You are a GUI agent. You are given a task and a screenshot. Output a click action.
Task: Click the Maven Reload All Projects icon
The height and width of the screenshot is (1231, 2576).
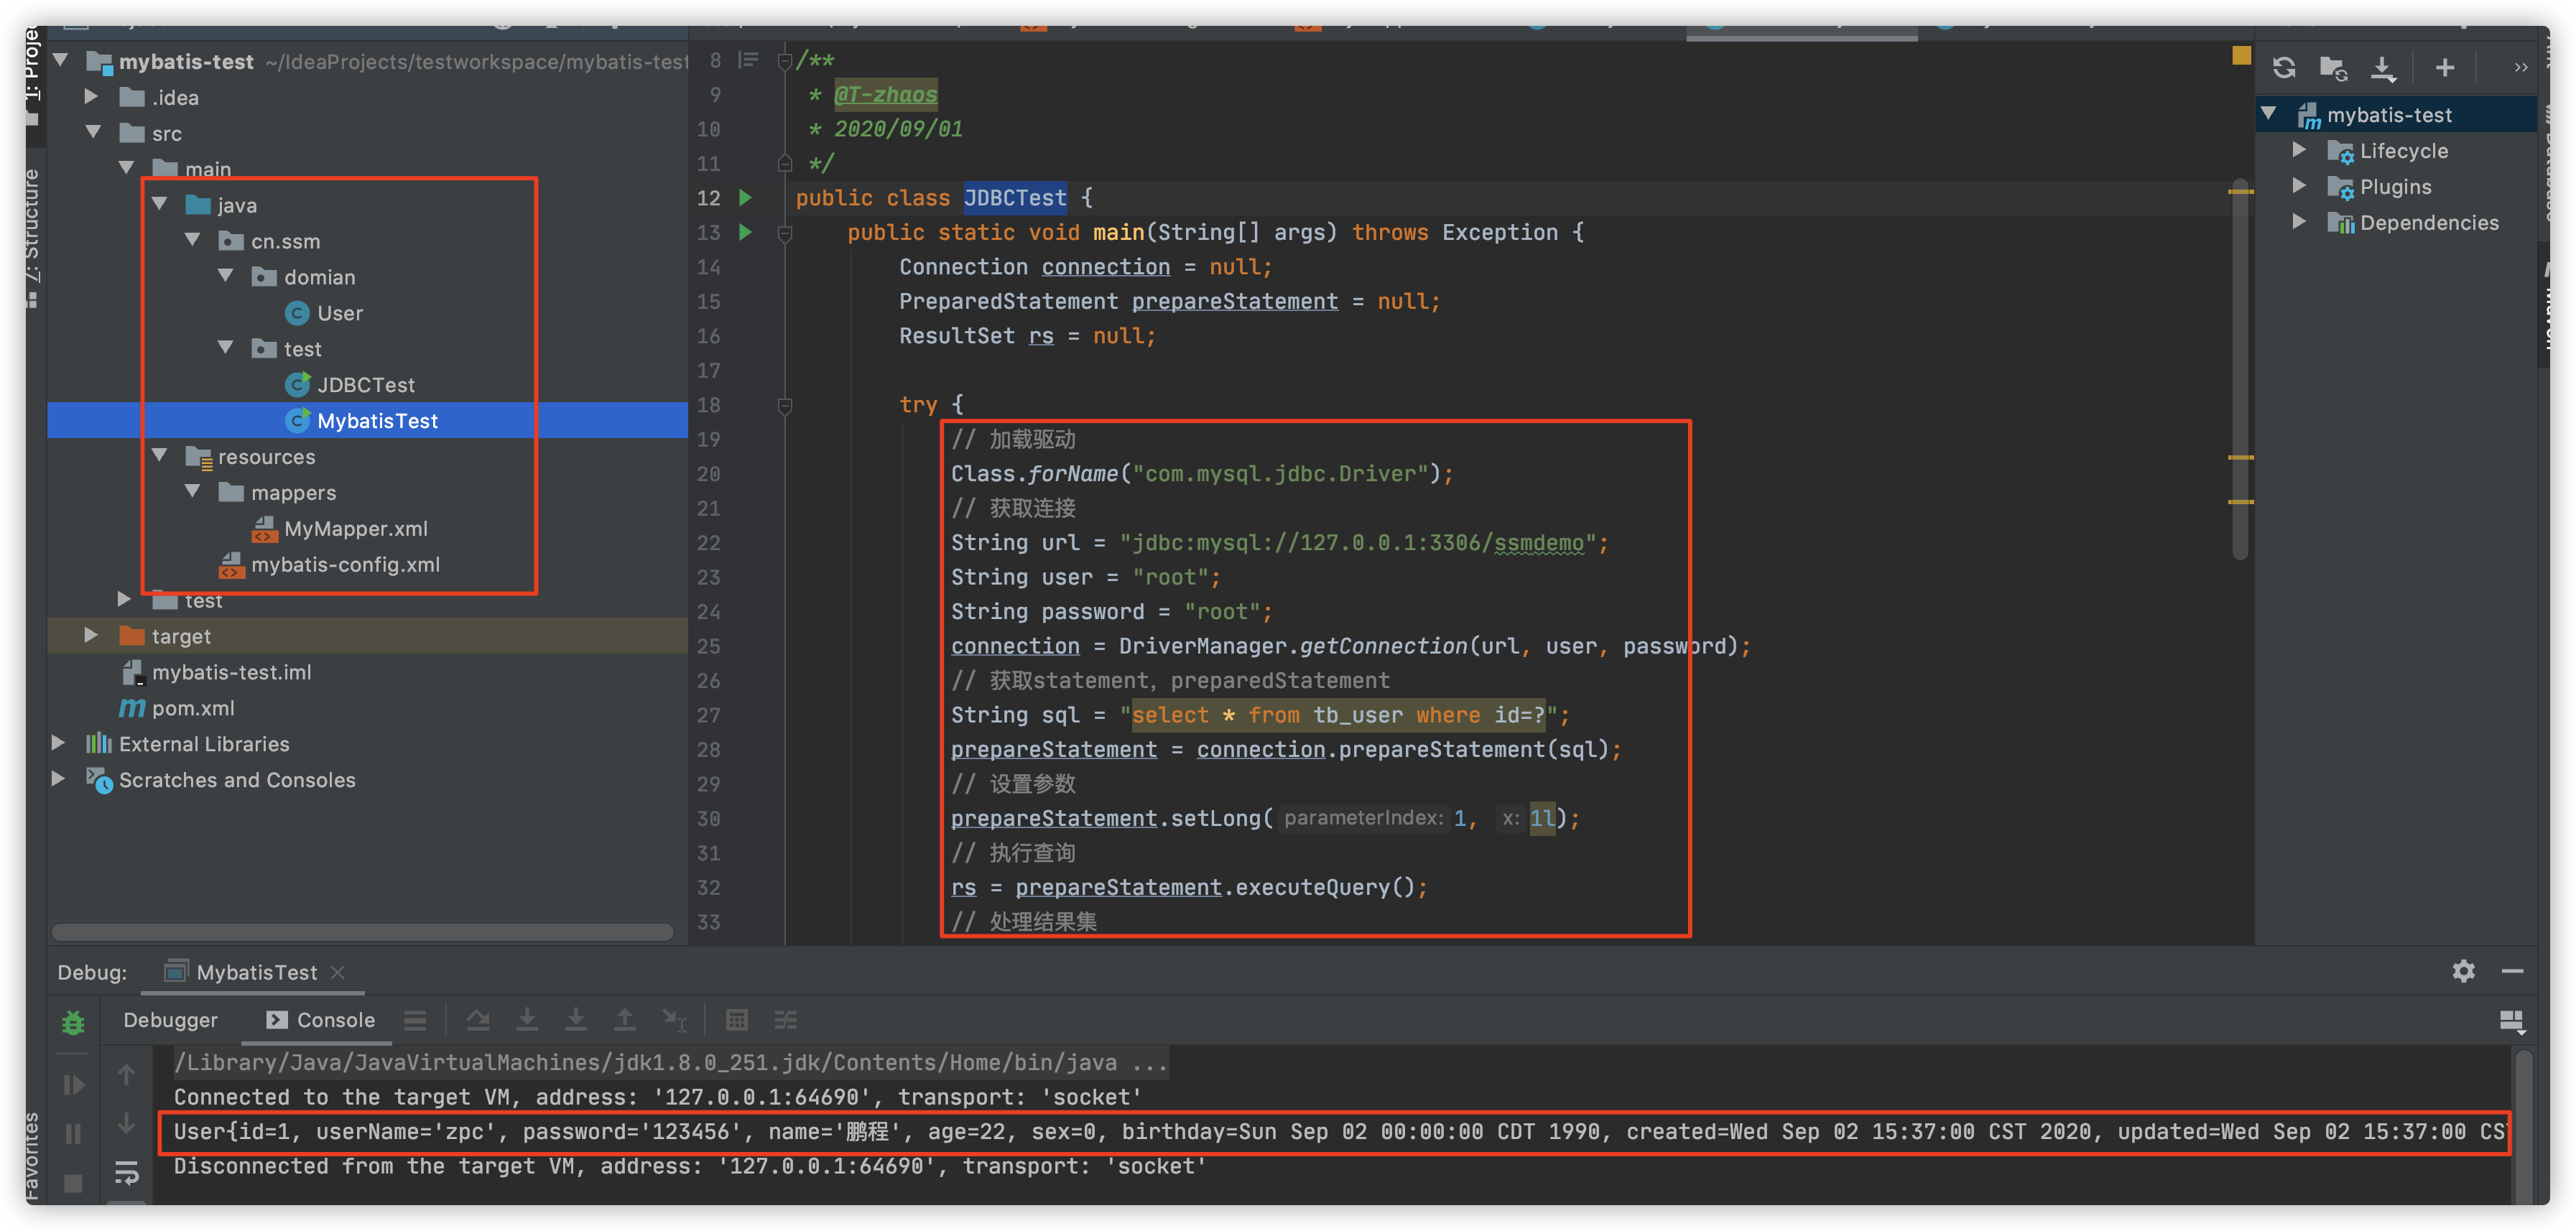(x=2283, y=68)
